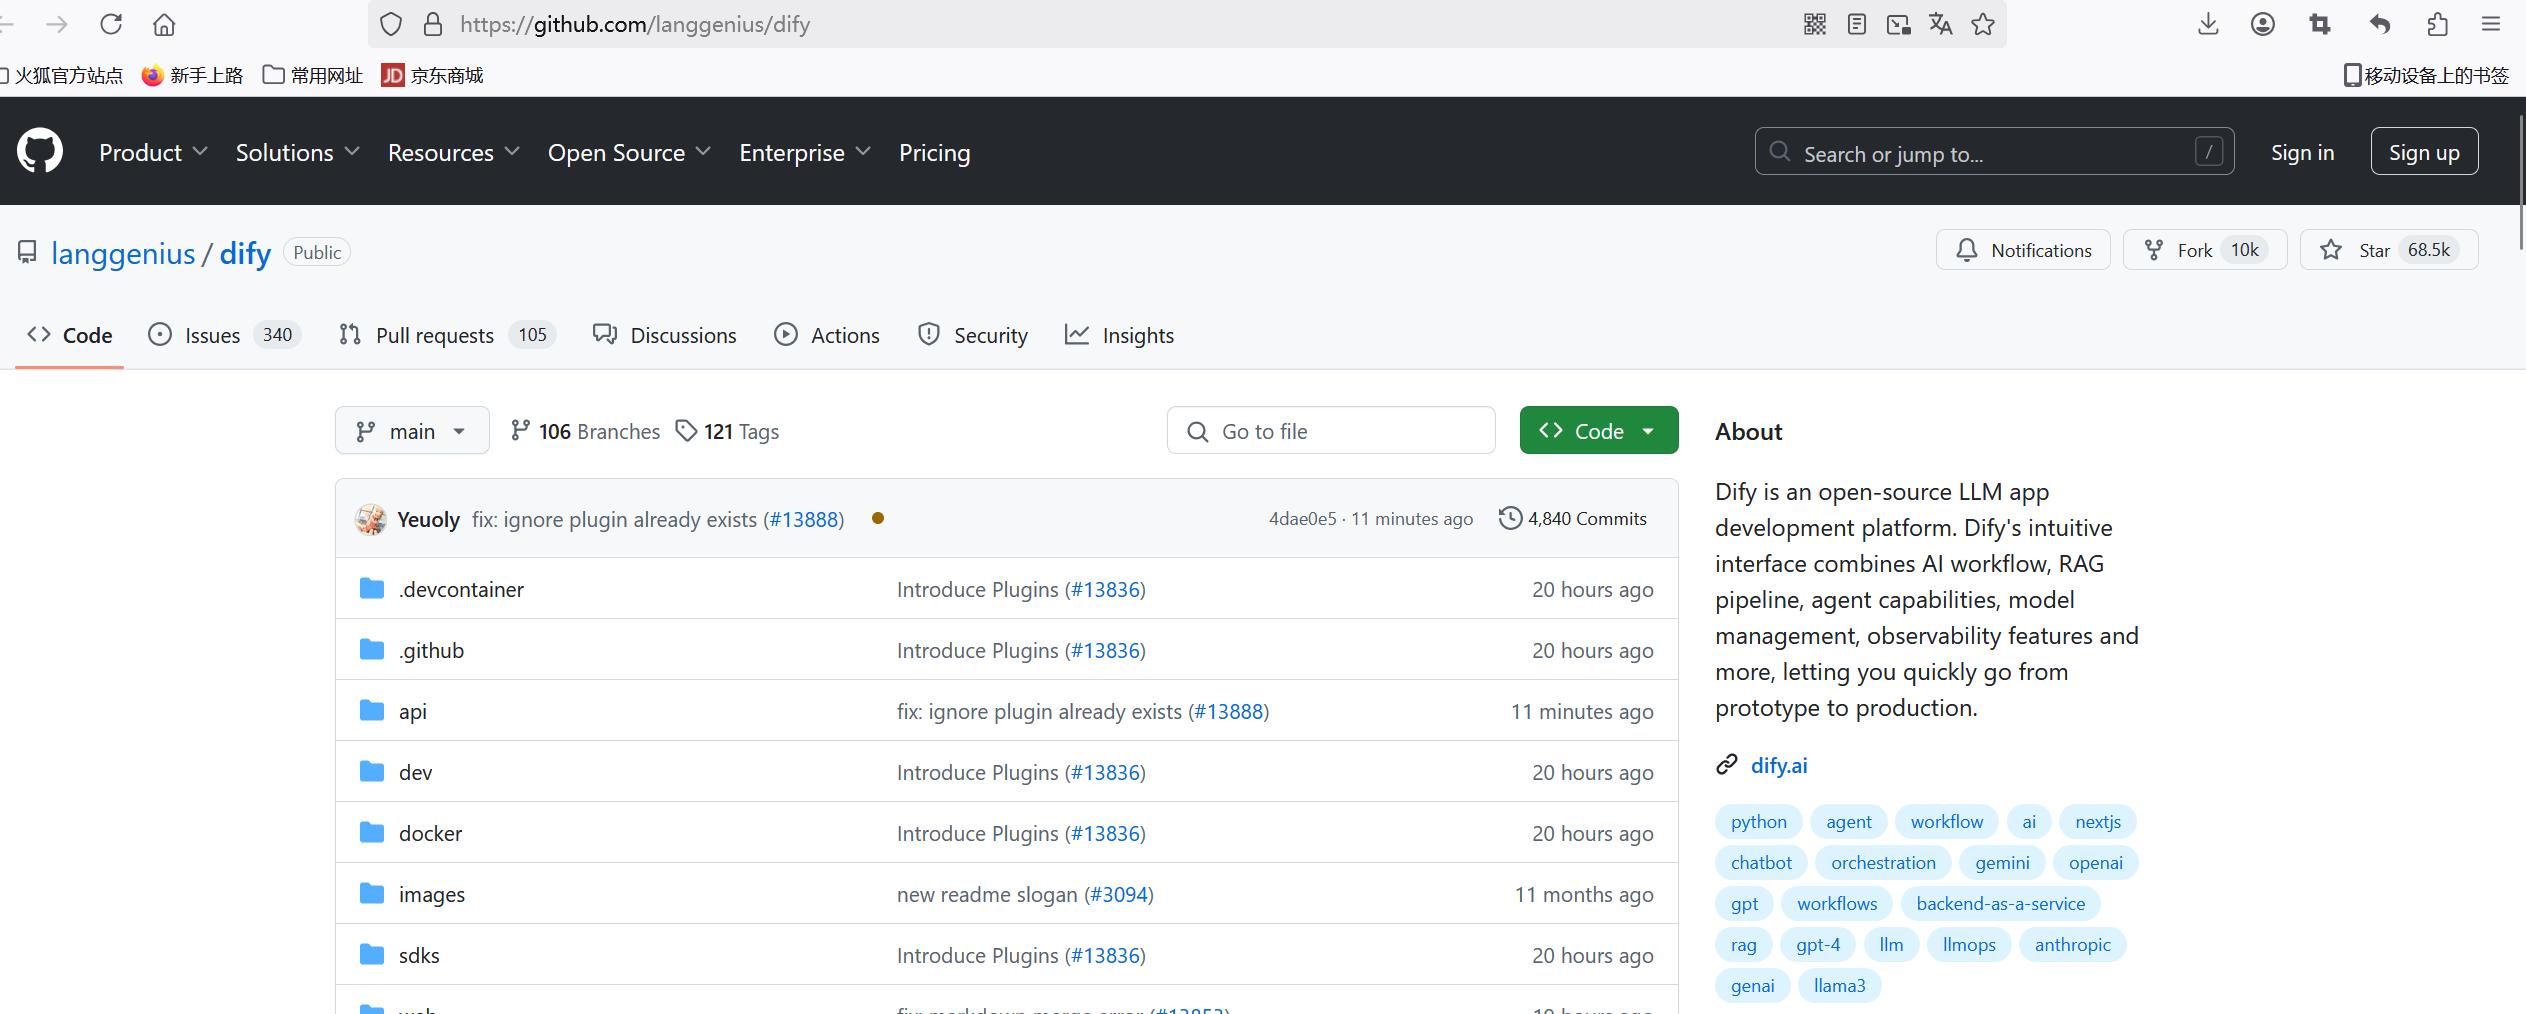Open the green Code dropdown button

pyautogui.click(x=1599, y=431)
